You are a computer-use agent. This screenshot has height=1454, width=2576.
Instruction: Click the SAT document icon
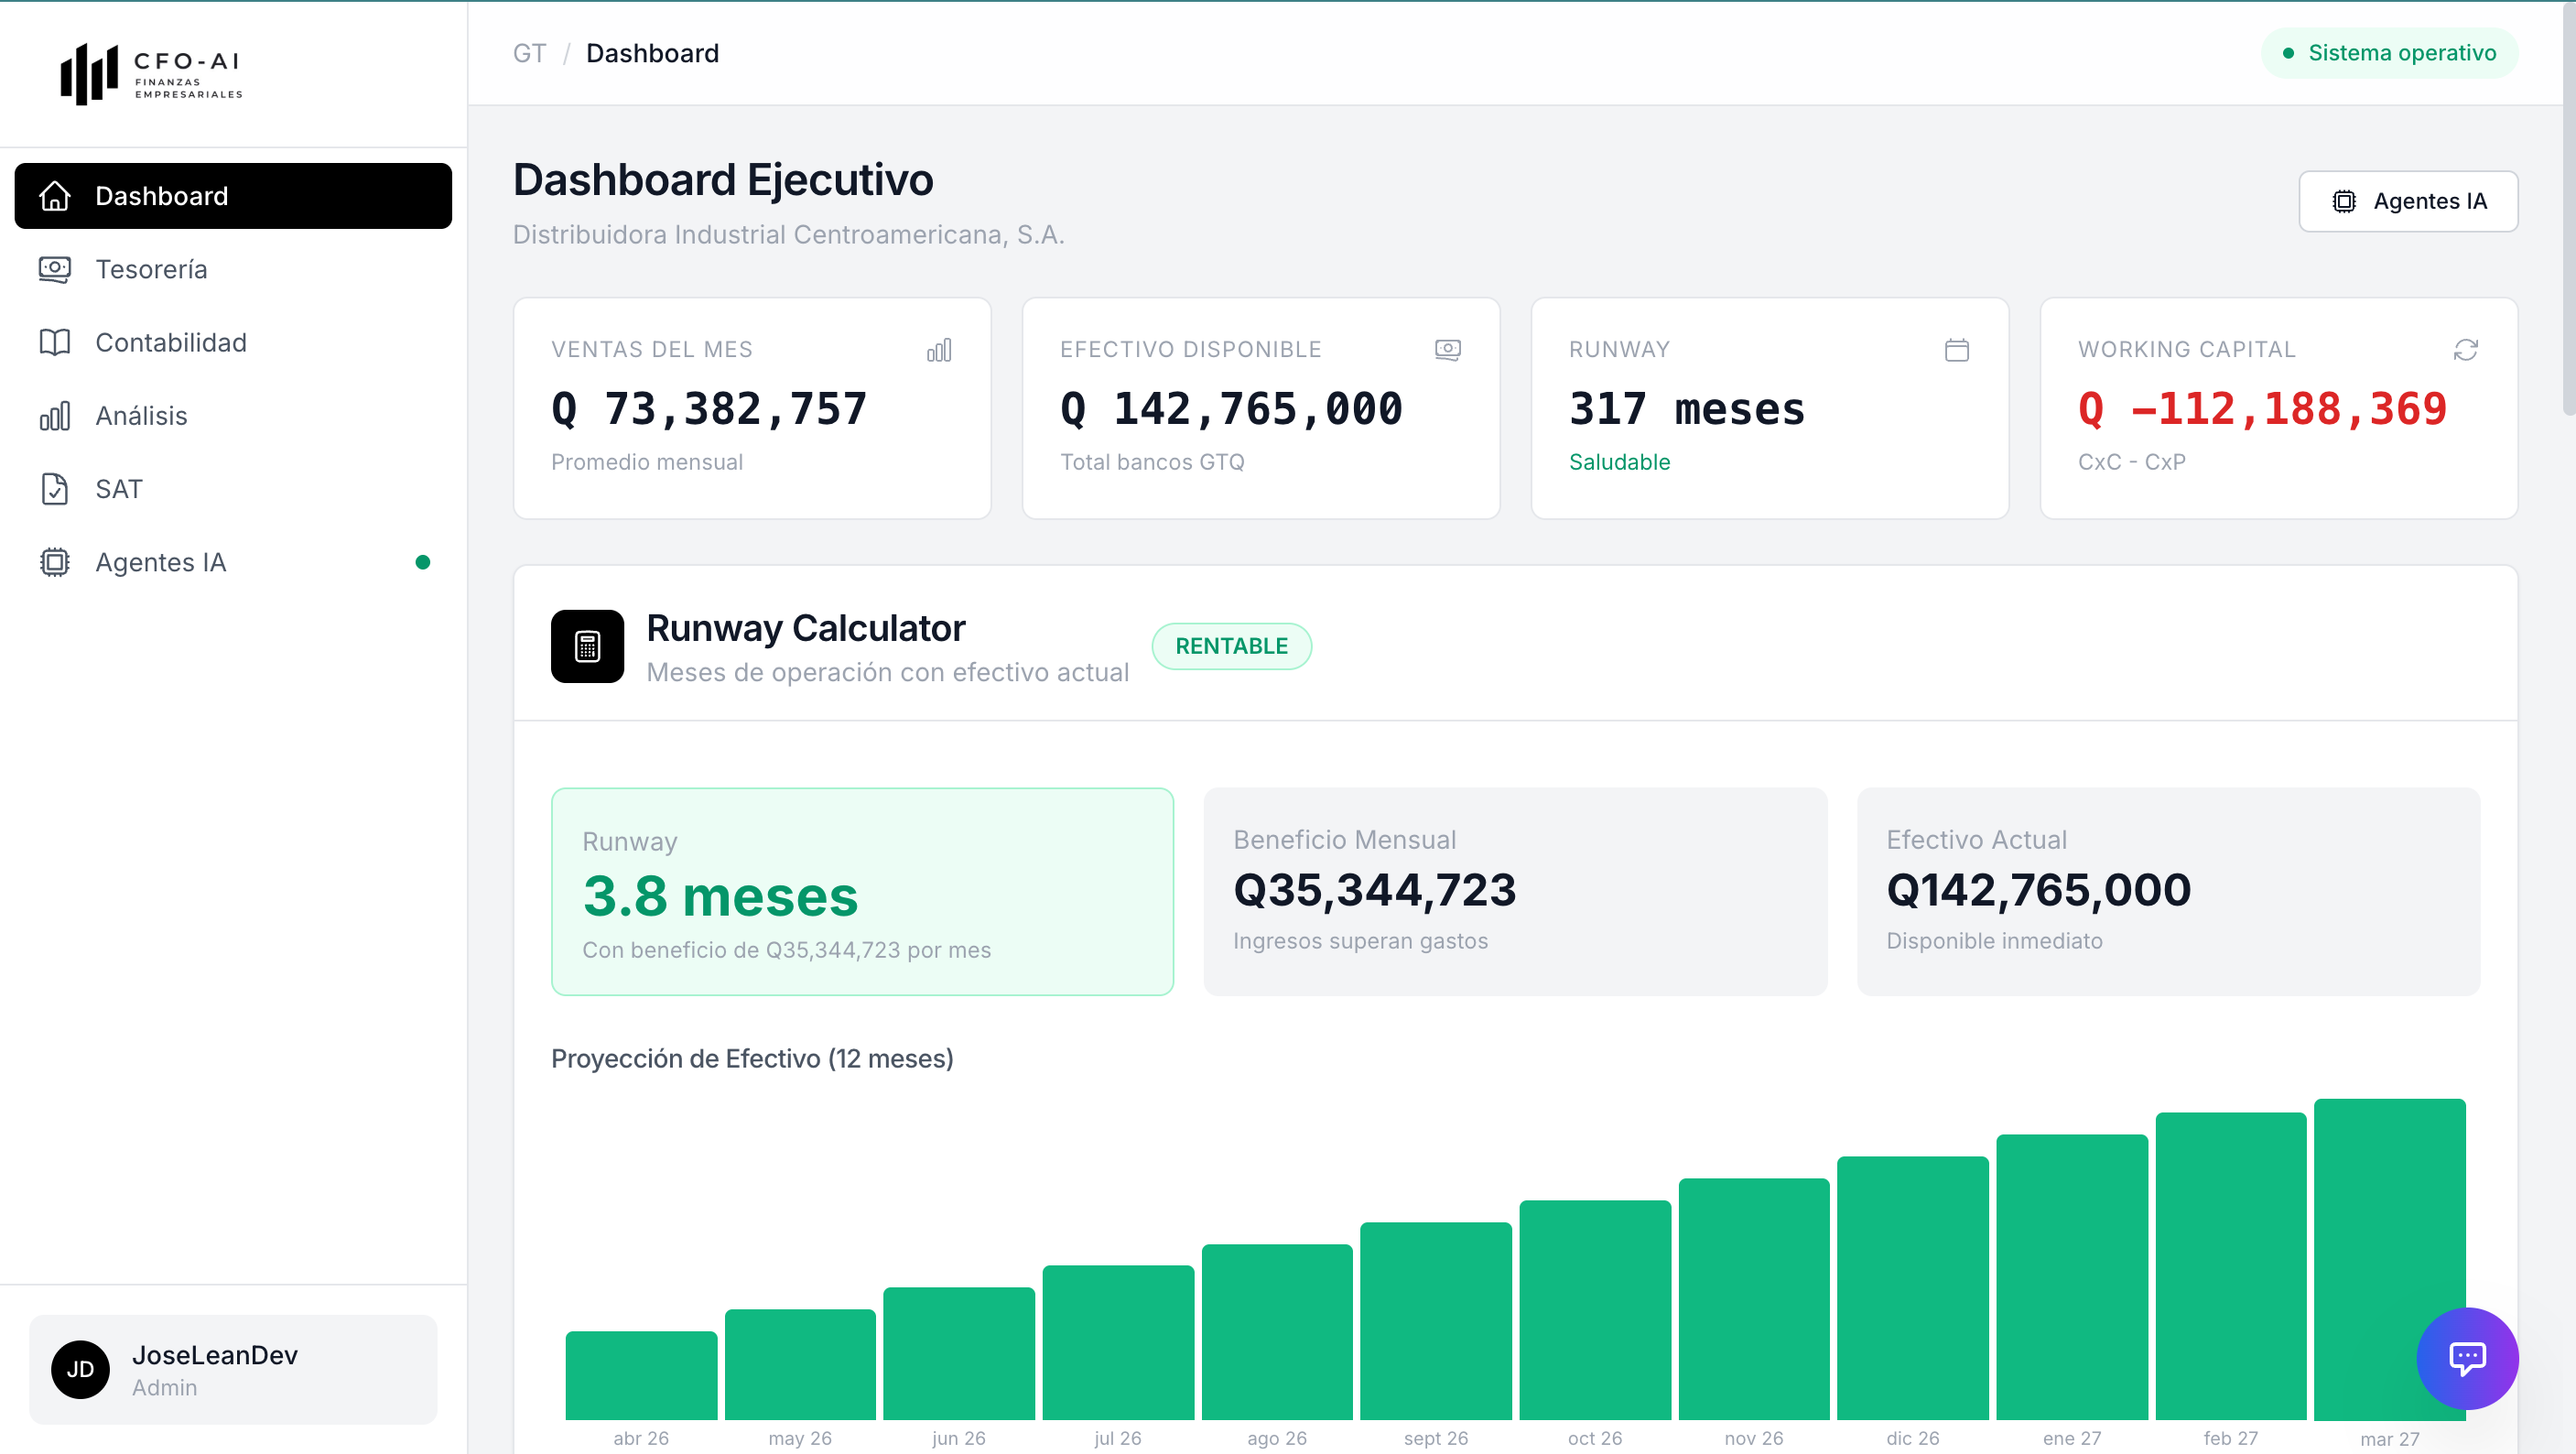(54, 488)
